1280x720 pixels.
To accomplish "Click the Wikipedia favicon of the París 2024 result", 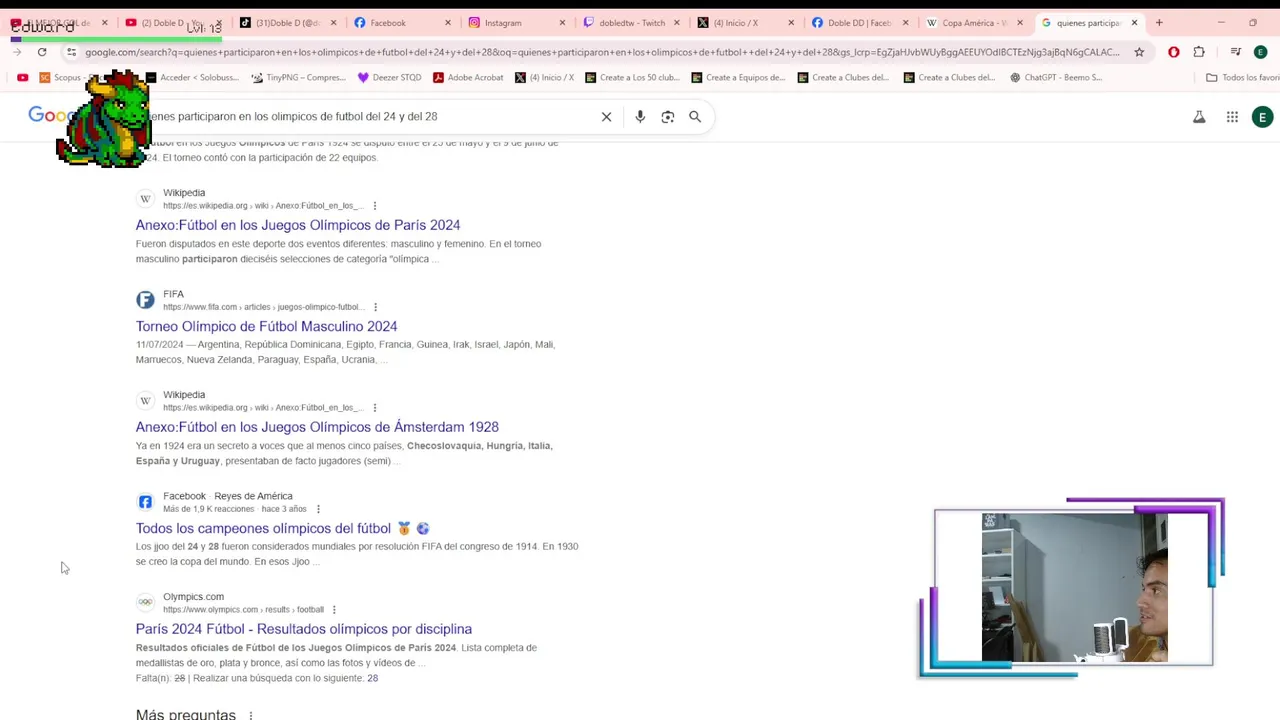I will [145, 199].
